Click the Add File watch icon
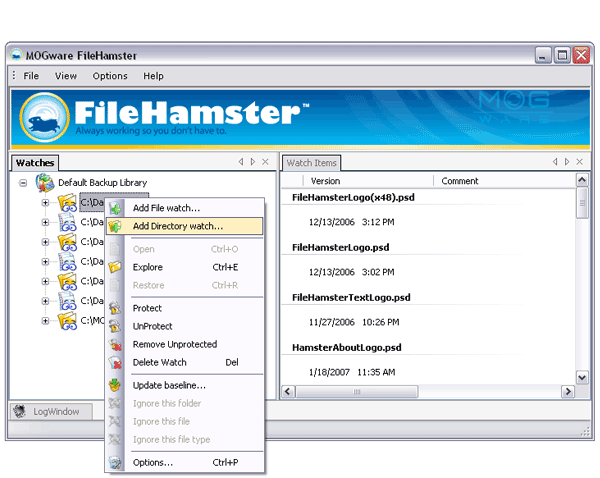The width and height of the screenshot is (600, 478). [x=115, y=208]
